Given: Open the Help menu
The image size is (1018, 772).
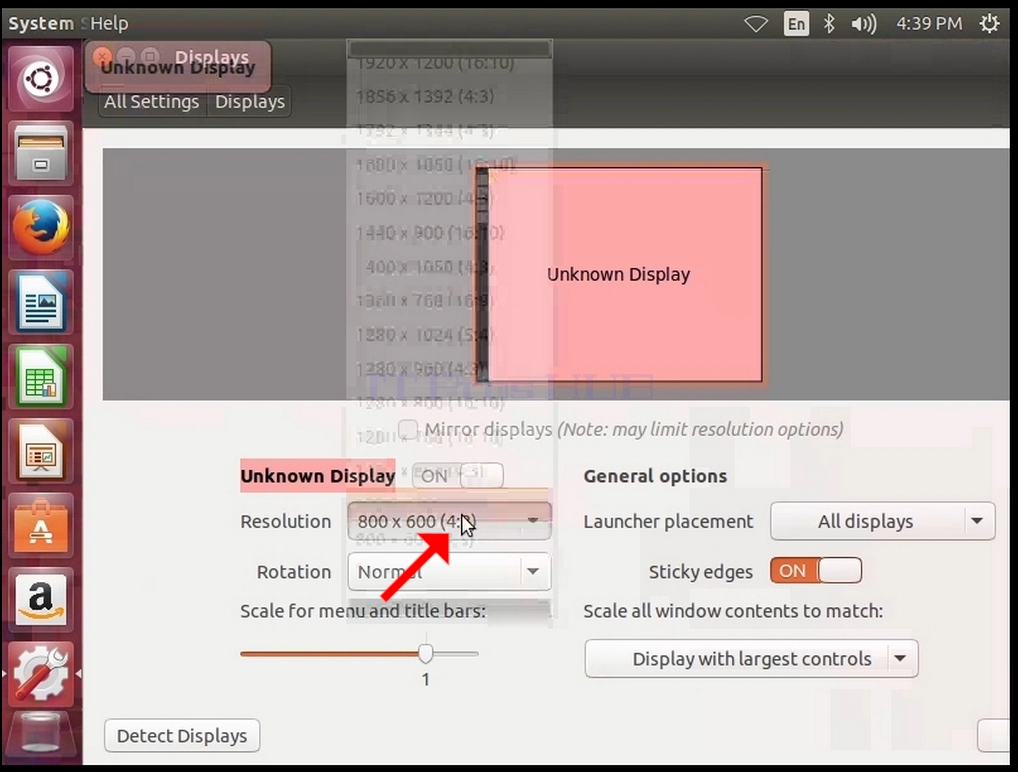Looking at the screenshot, I should coord(109,24).
